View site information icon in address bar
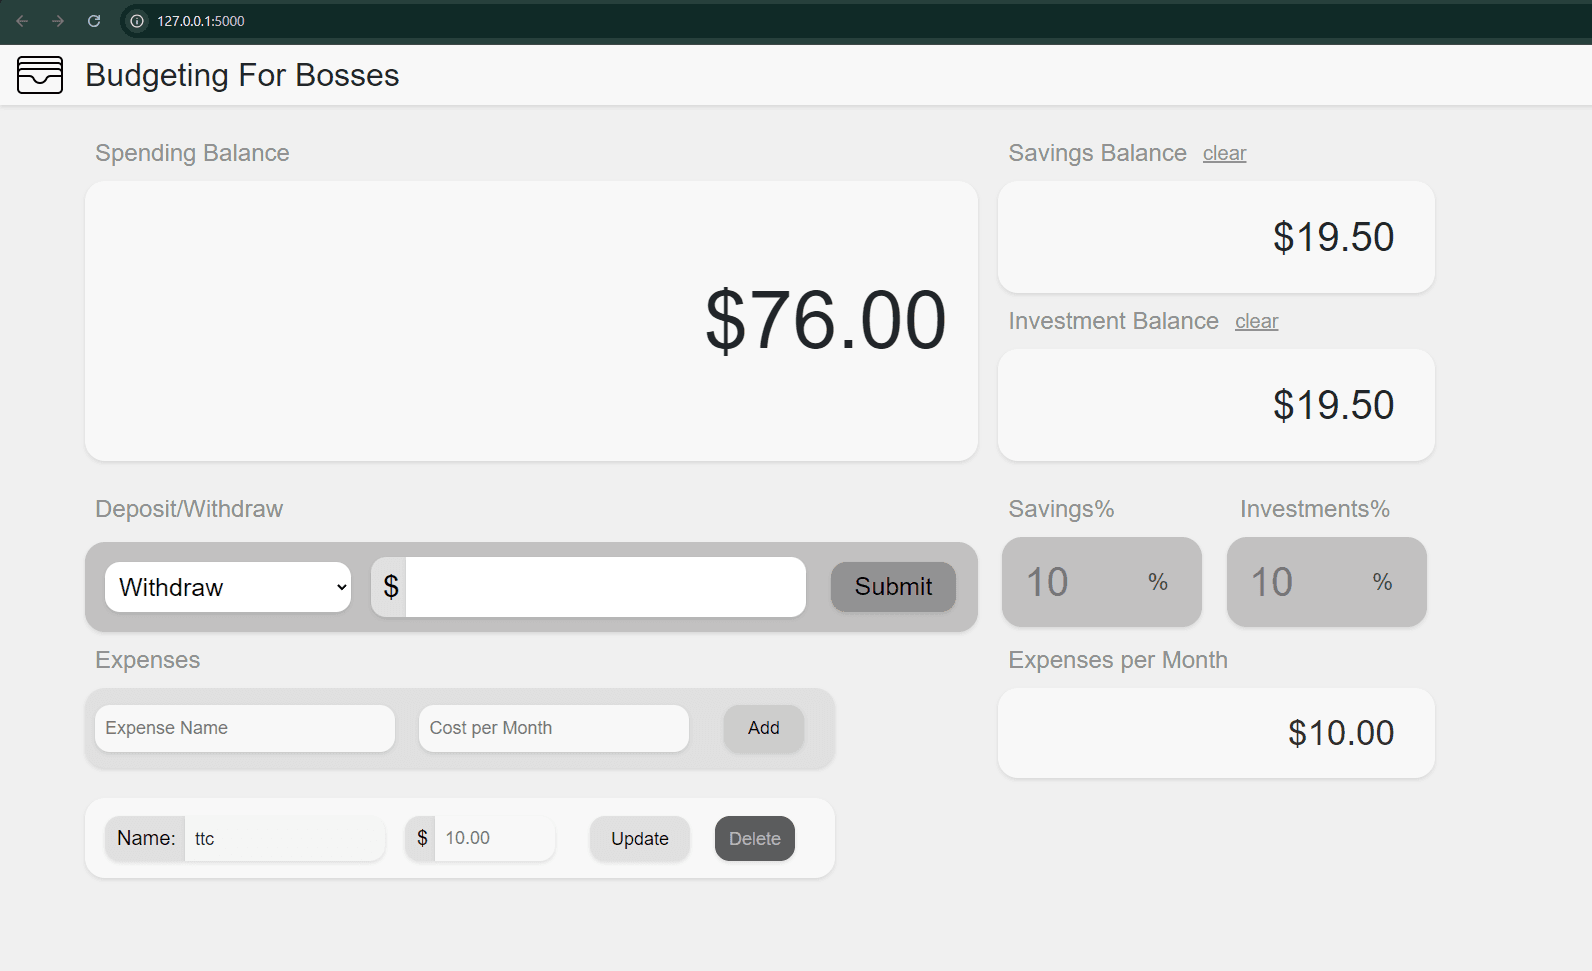1592x971 pixels. coord(137,21)
